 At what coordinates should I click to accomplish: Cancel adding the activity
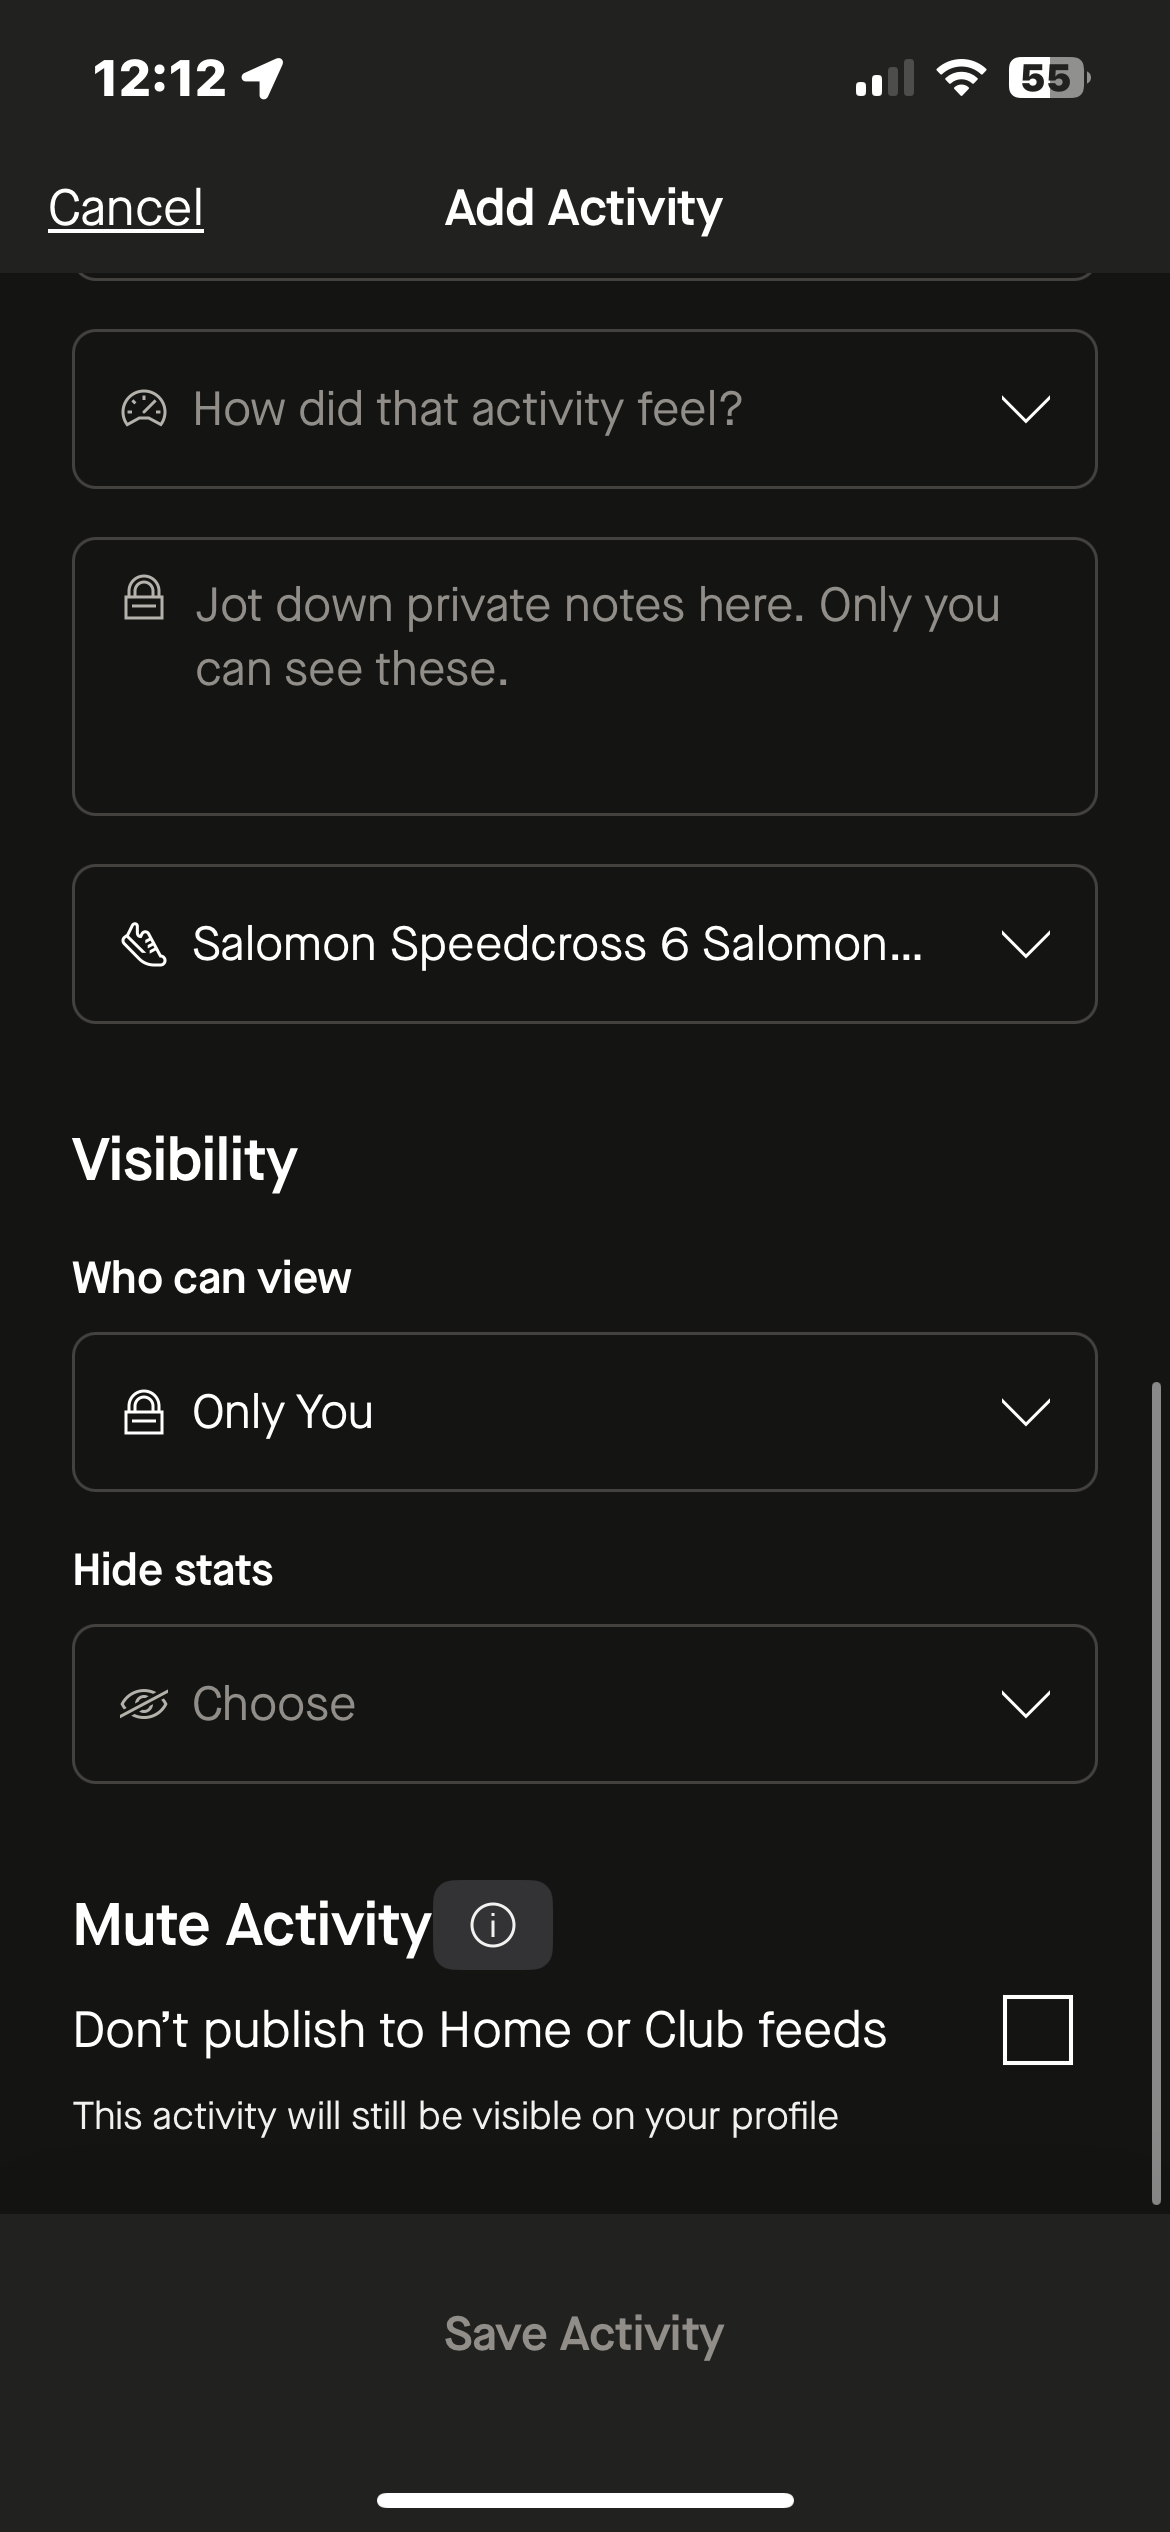(x=126, y=208)
